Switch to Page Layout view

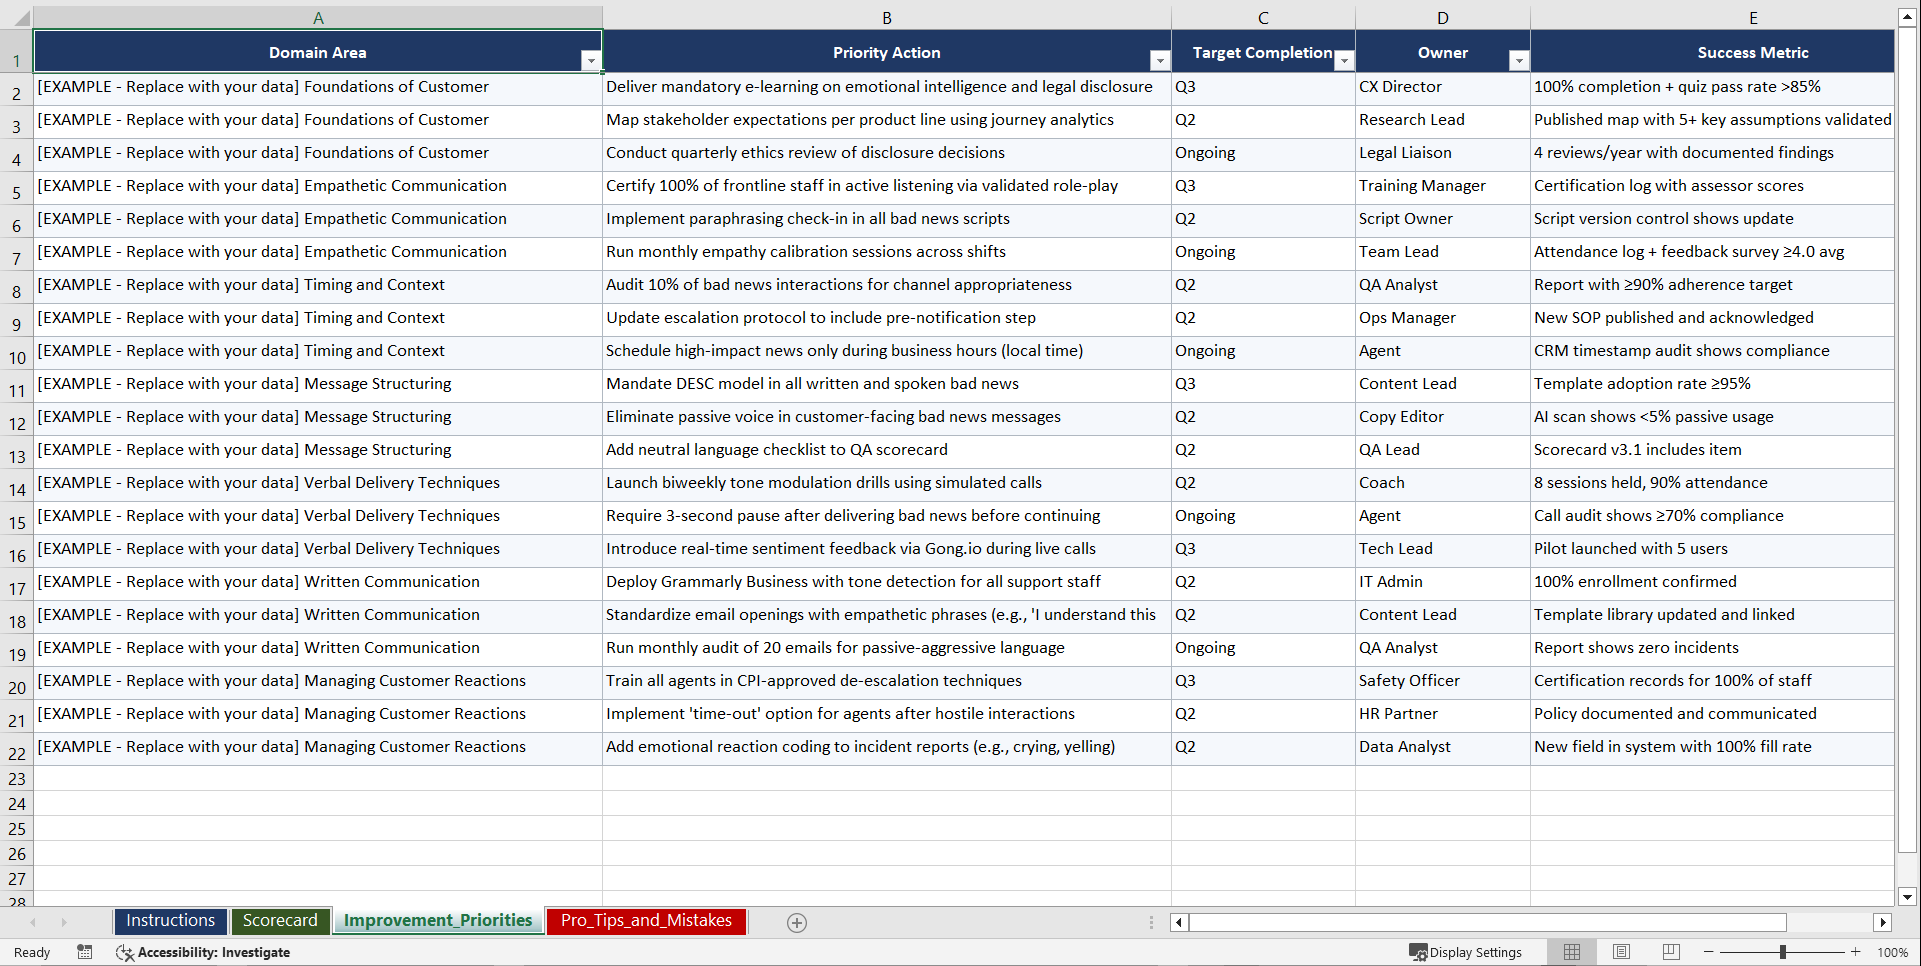pos(1621,952)
